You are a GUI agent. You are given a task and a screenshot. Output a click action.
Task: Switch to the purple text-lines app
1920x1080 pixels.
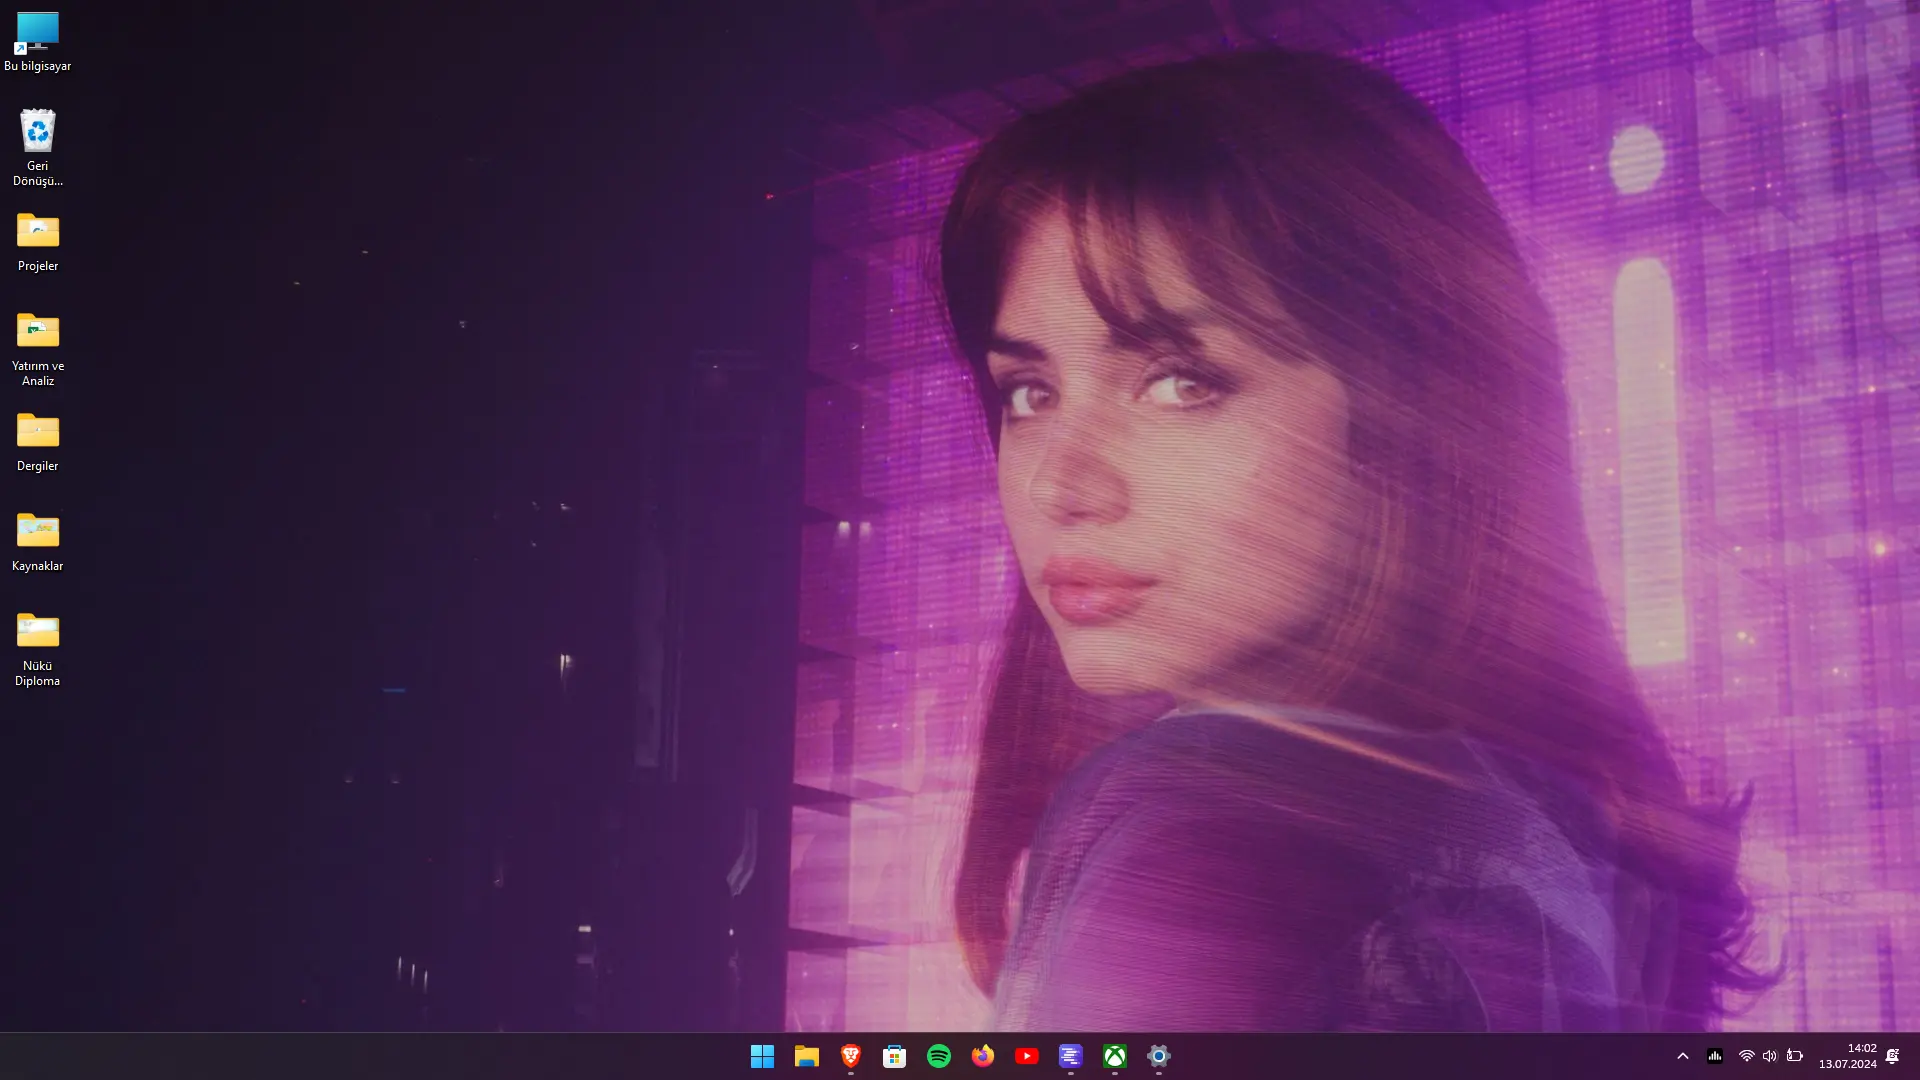coord(1070,1056)
